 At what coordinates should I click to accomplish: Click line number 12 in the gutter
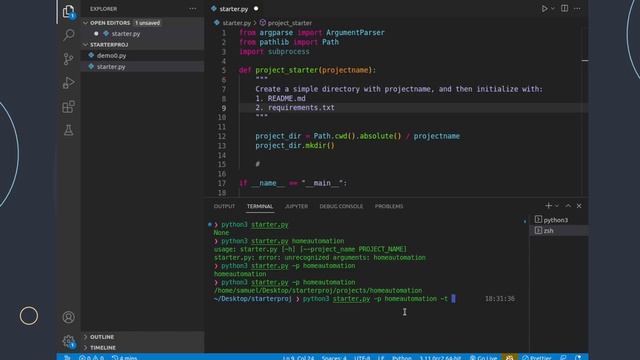click(222, 136)
